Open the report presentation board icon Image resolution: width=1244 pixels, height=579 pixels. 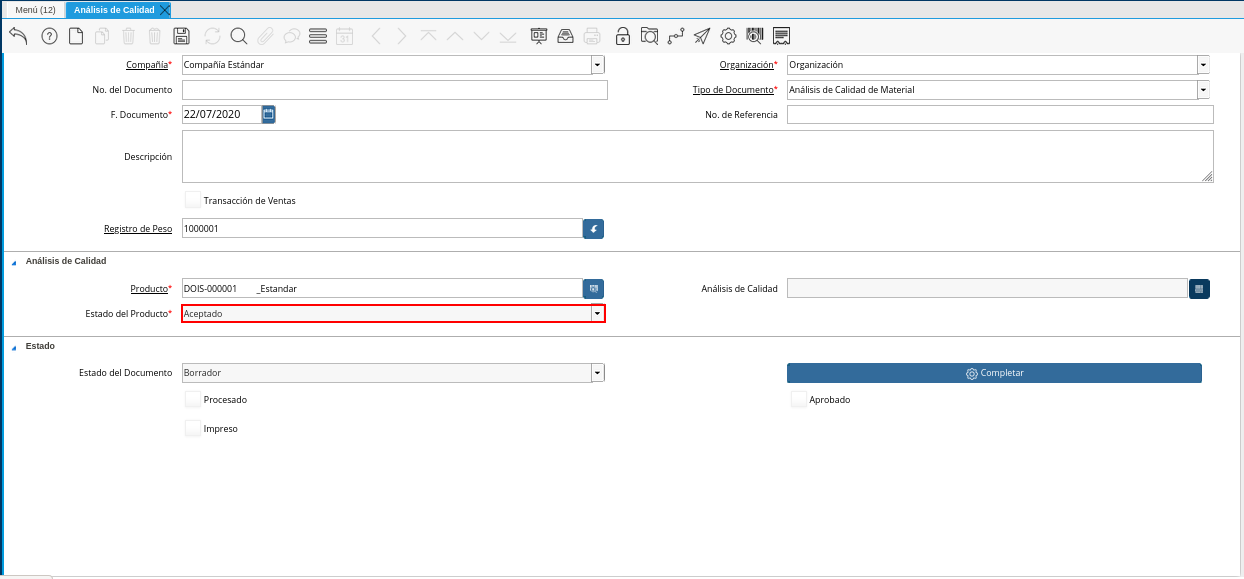point(539,36)
